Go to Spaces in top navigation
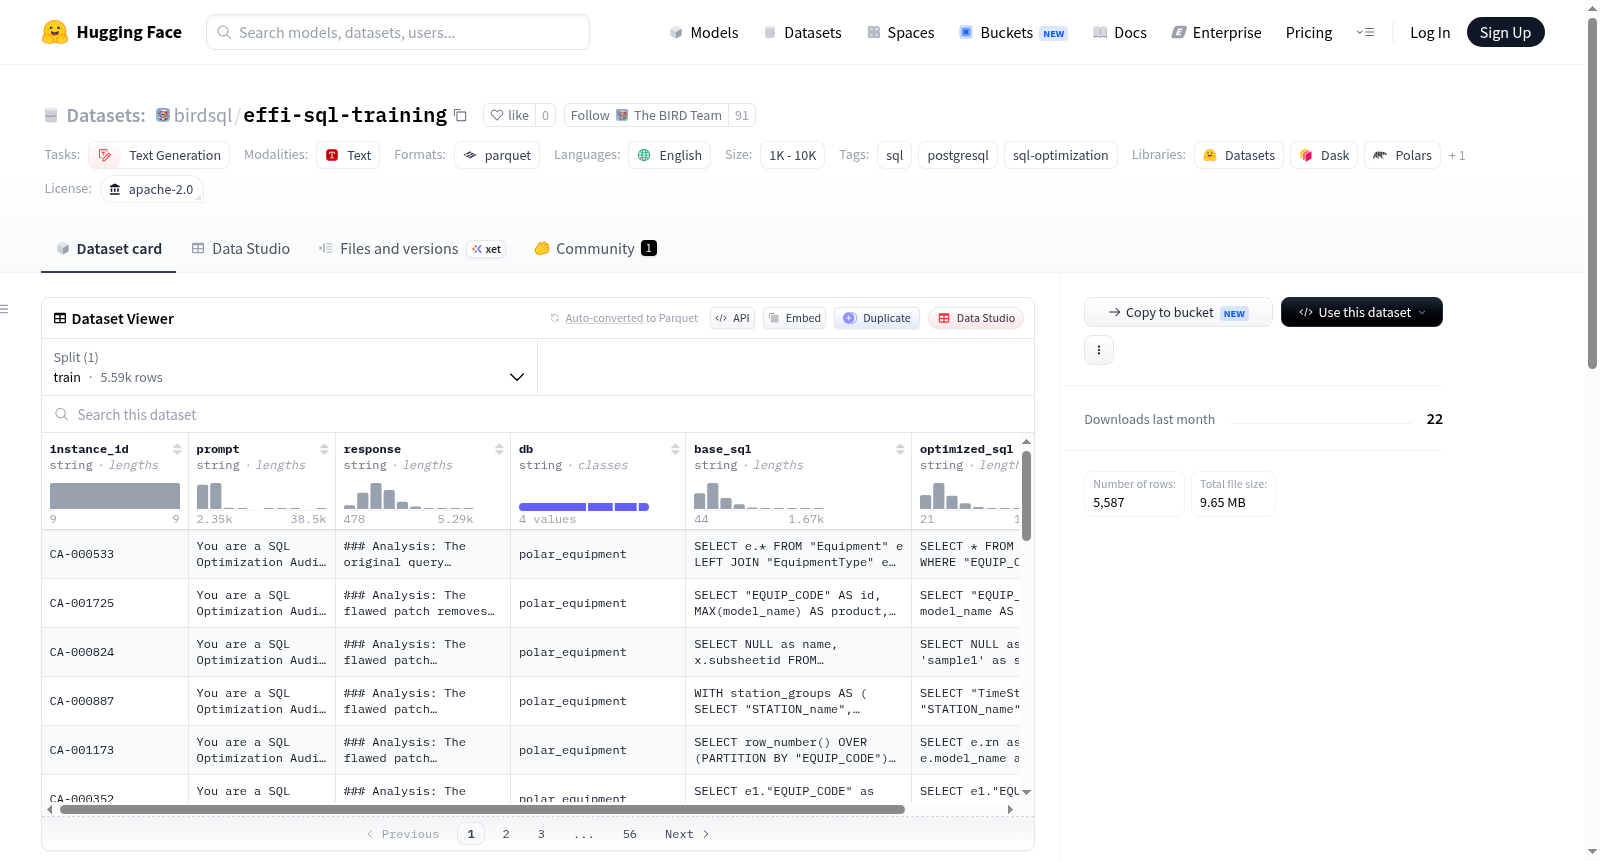The width and height of the screenshot is (1600, 861). click(901, 32)
